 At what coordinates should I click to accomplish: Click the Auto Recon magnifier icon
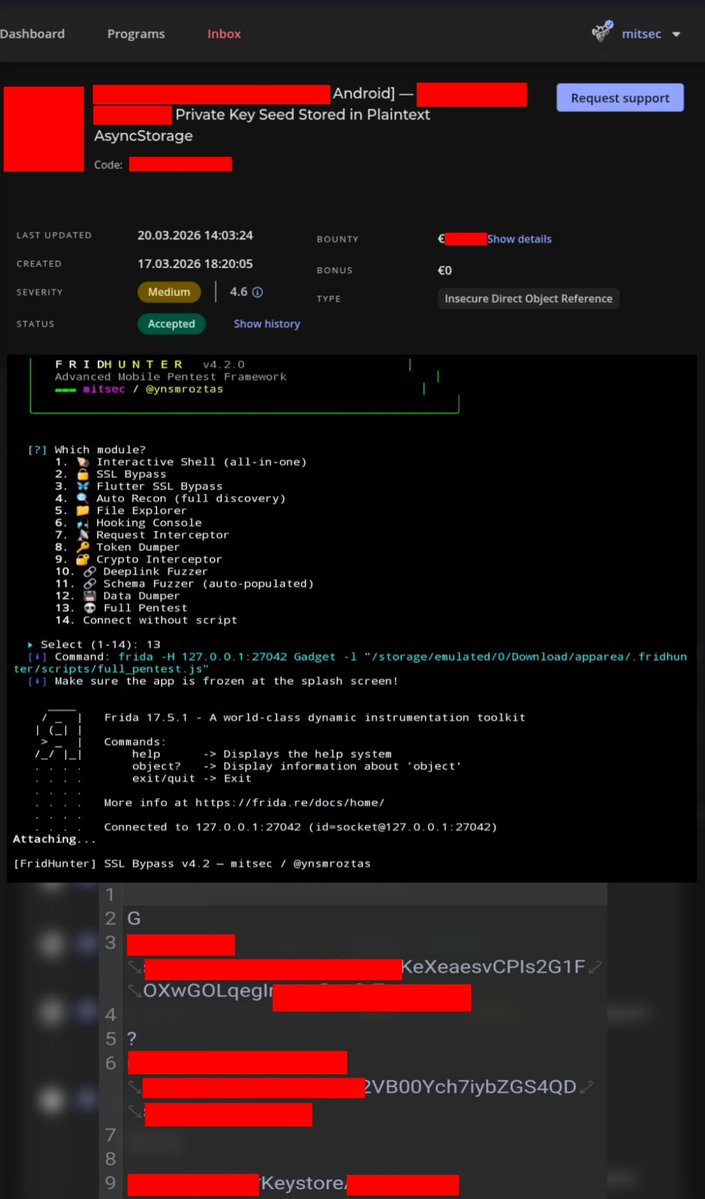coord(83,499)
